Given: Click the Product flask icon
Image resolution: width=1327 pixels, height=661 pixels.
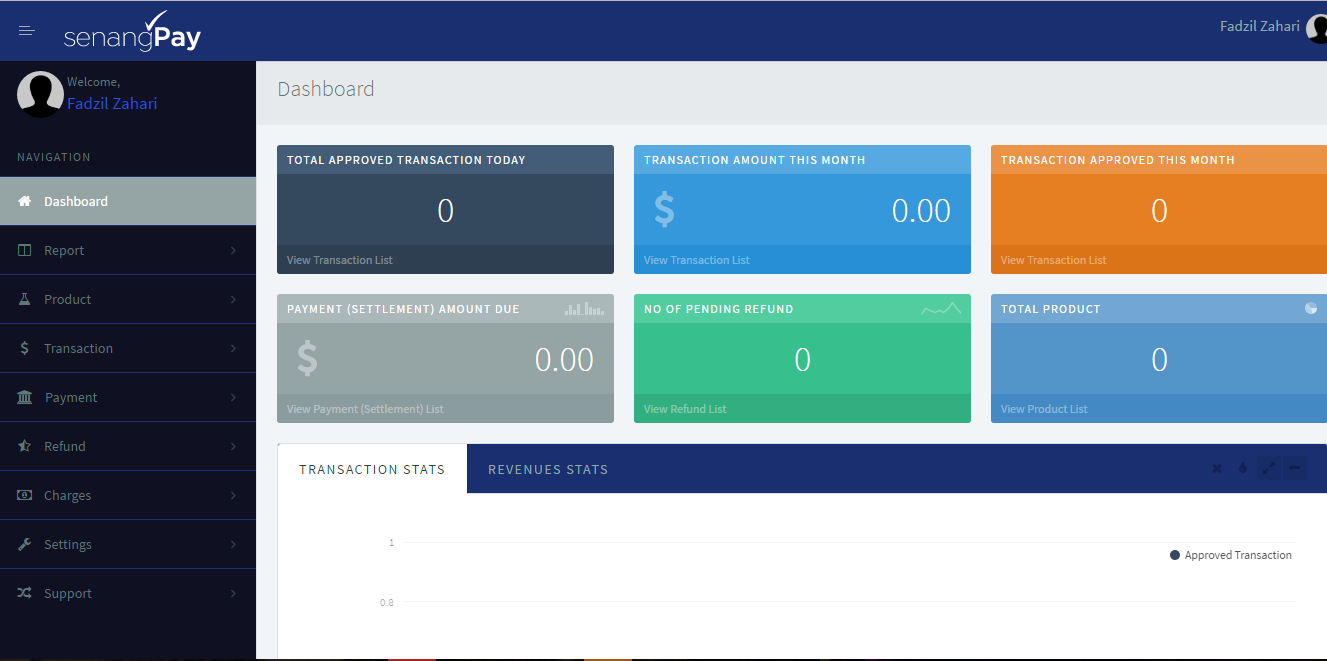Looking at the screenshot, I should tap(25, 299).
